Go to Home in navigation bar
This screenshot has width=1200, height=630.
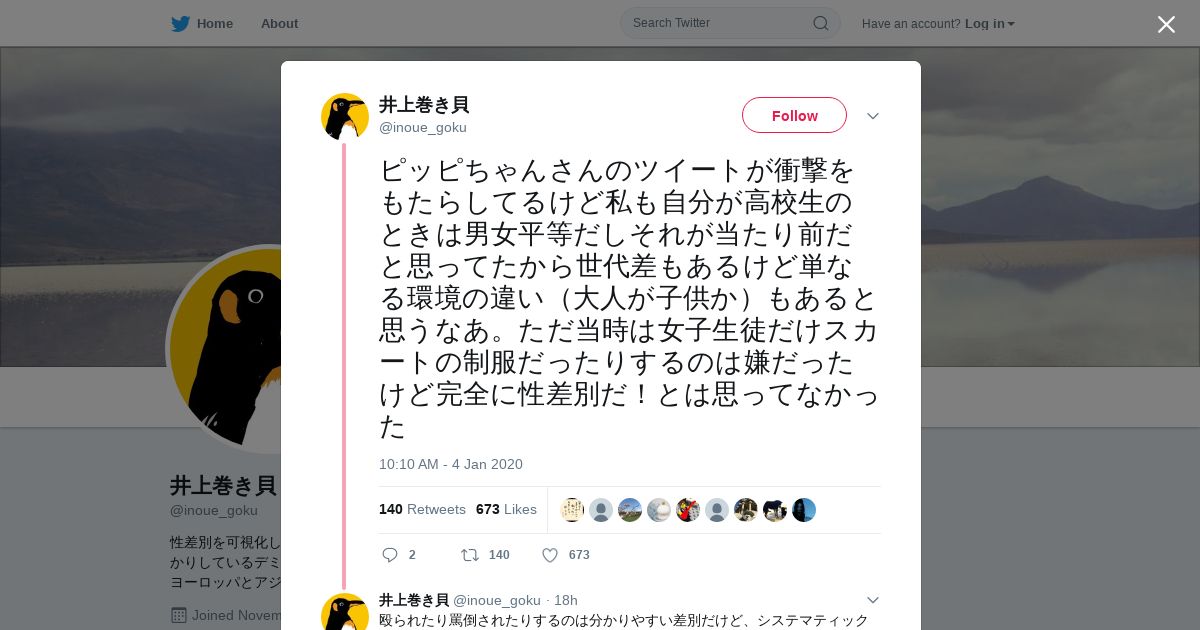(x=214, y=23)
